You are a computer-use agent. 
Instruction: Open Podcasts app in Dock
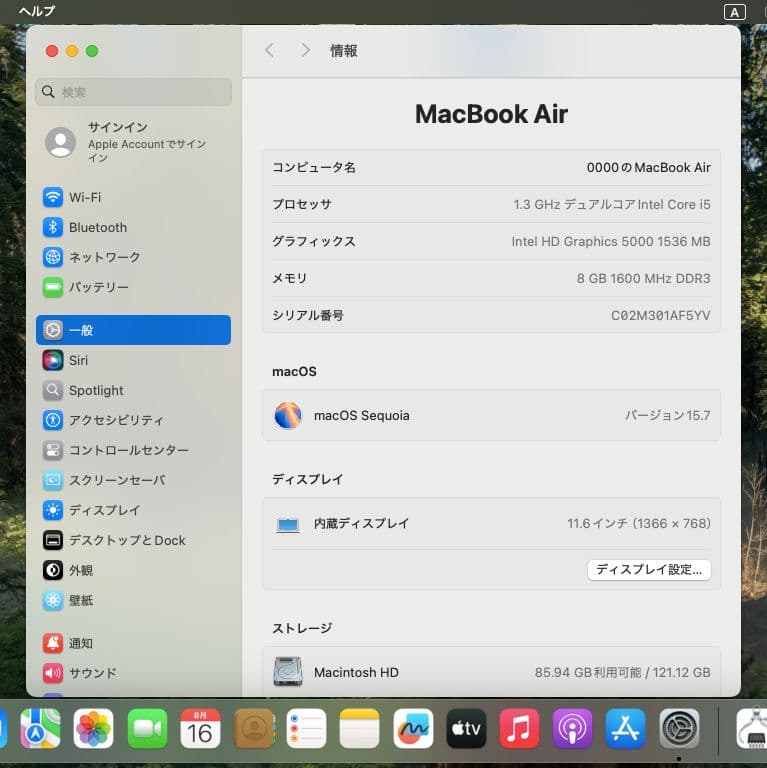[x=573, y=728]
